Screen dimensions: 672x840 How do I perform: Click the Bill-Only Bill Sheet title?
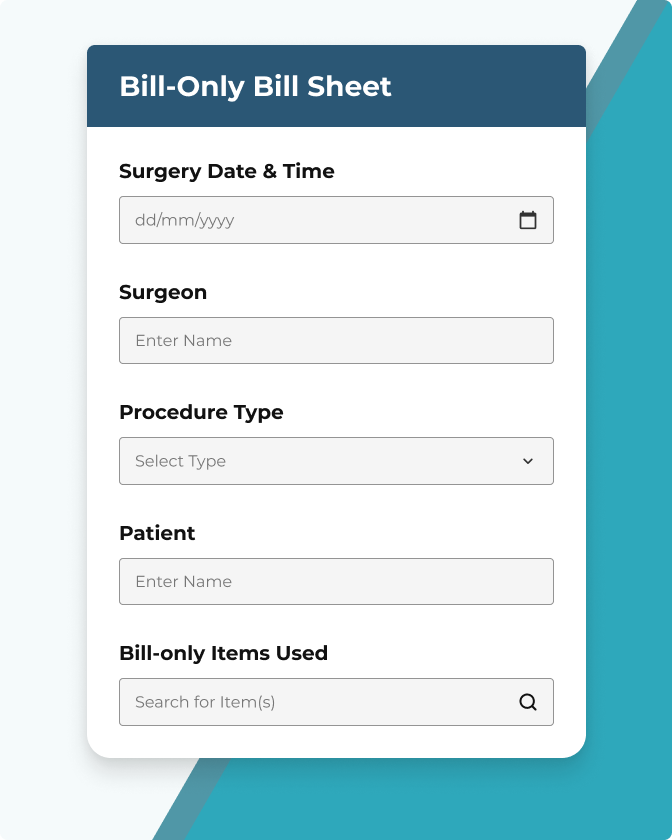pos(255,86)
